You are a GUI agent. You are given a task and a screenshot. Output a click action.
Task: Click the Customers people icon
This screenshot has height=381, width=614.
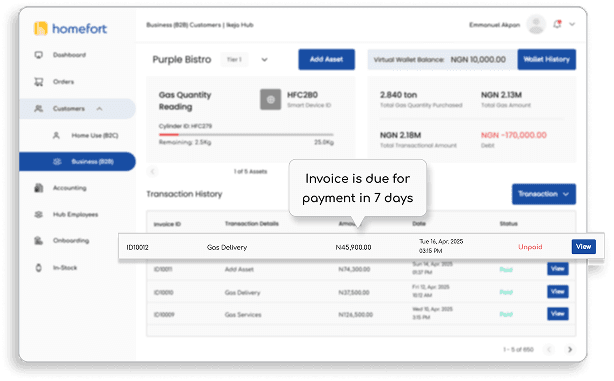click(38, 108)
